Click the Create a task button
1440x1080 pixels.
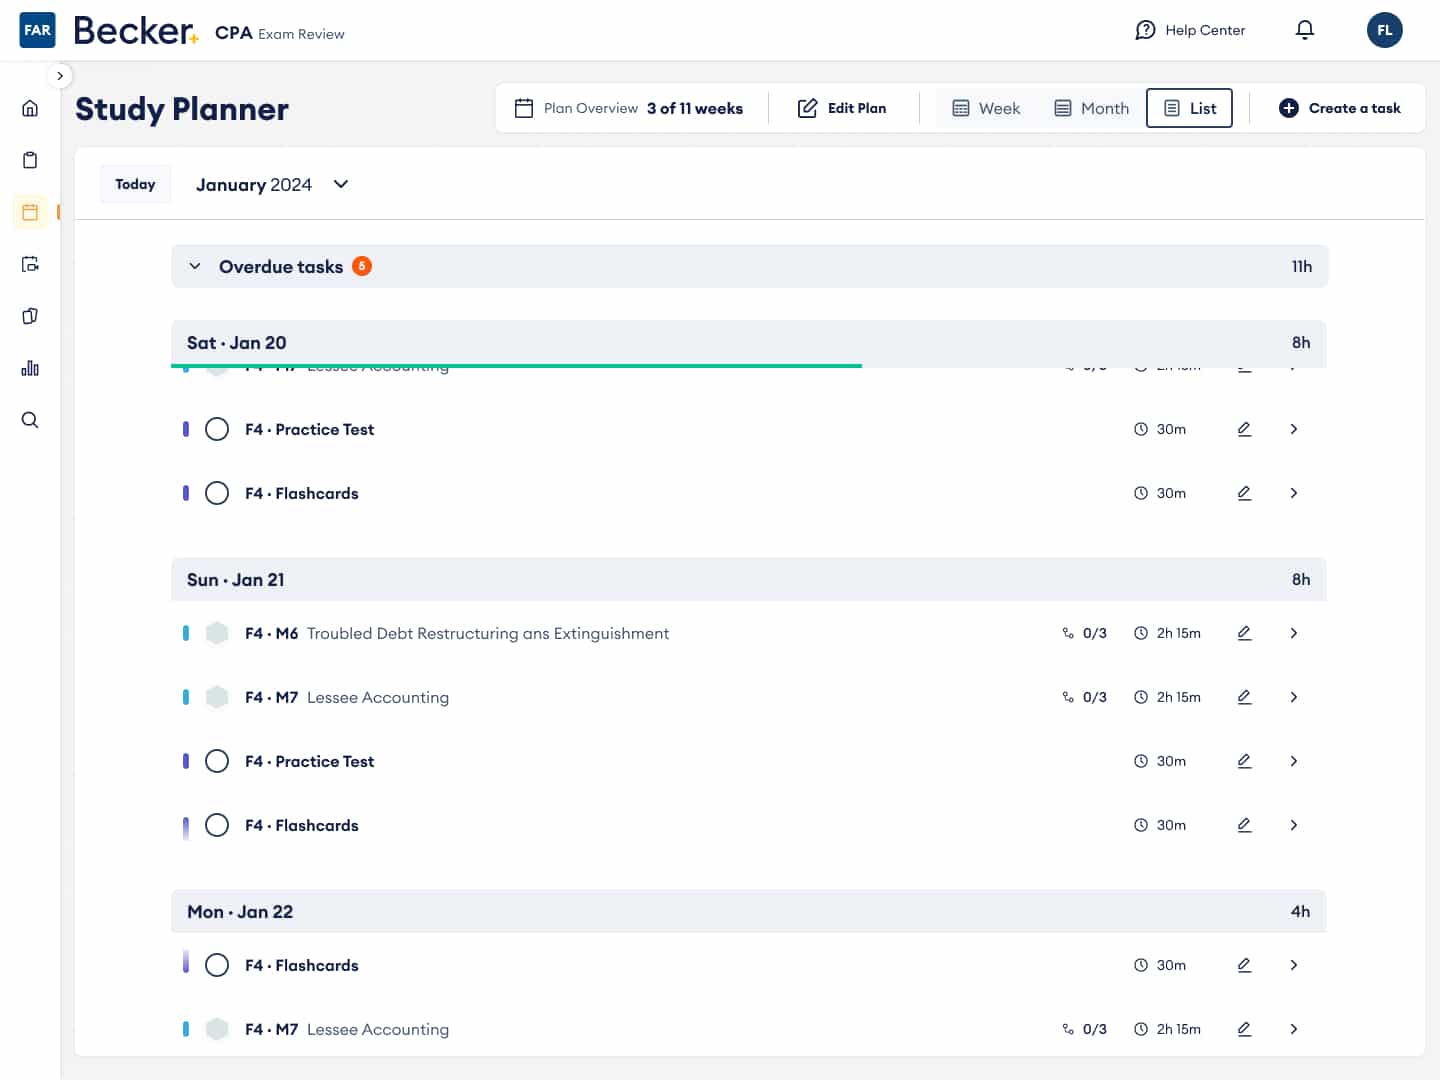click(x=1339, y=108)
